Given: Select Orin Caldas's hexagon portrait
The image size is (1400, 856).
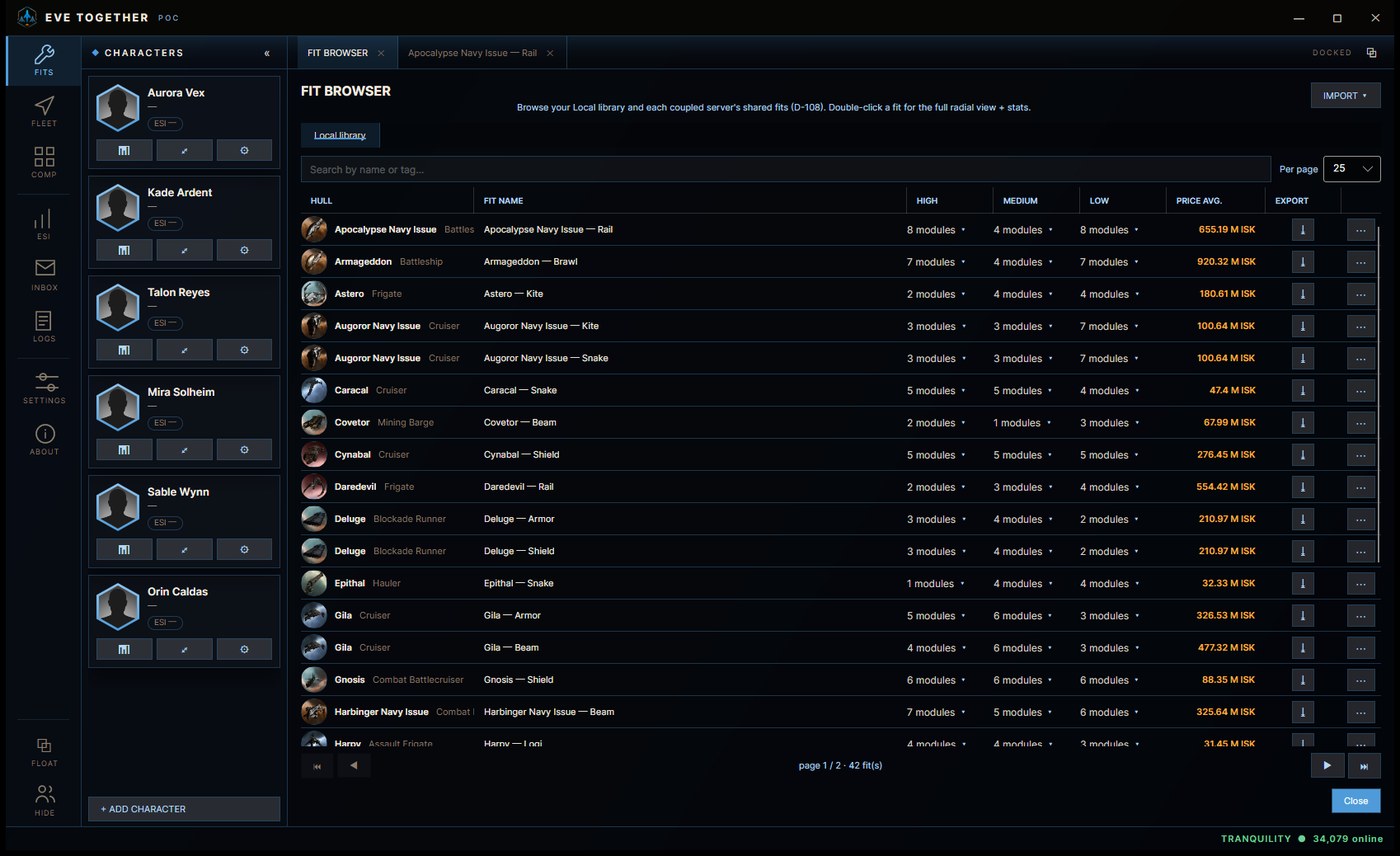Looking at the screenshot, I should [x=117, y=607].
